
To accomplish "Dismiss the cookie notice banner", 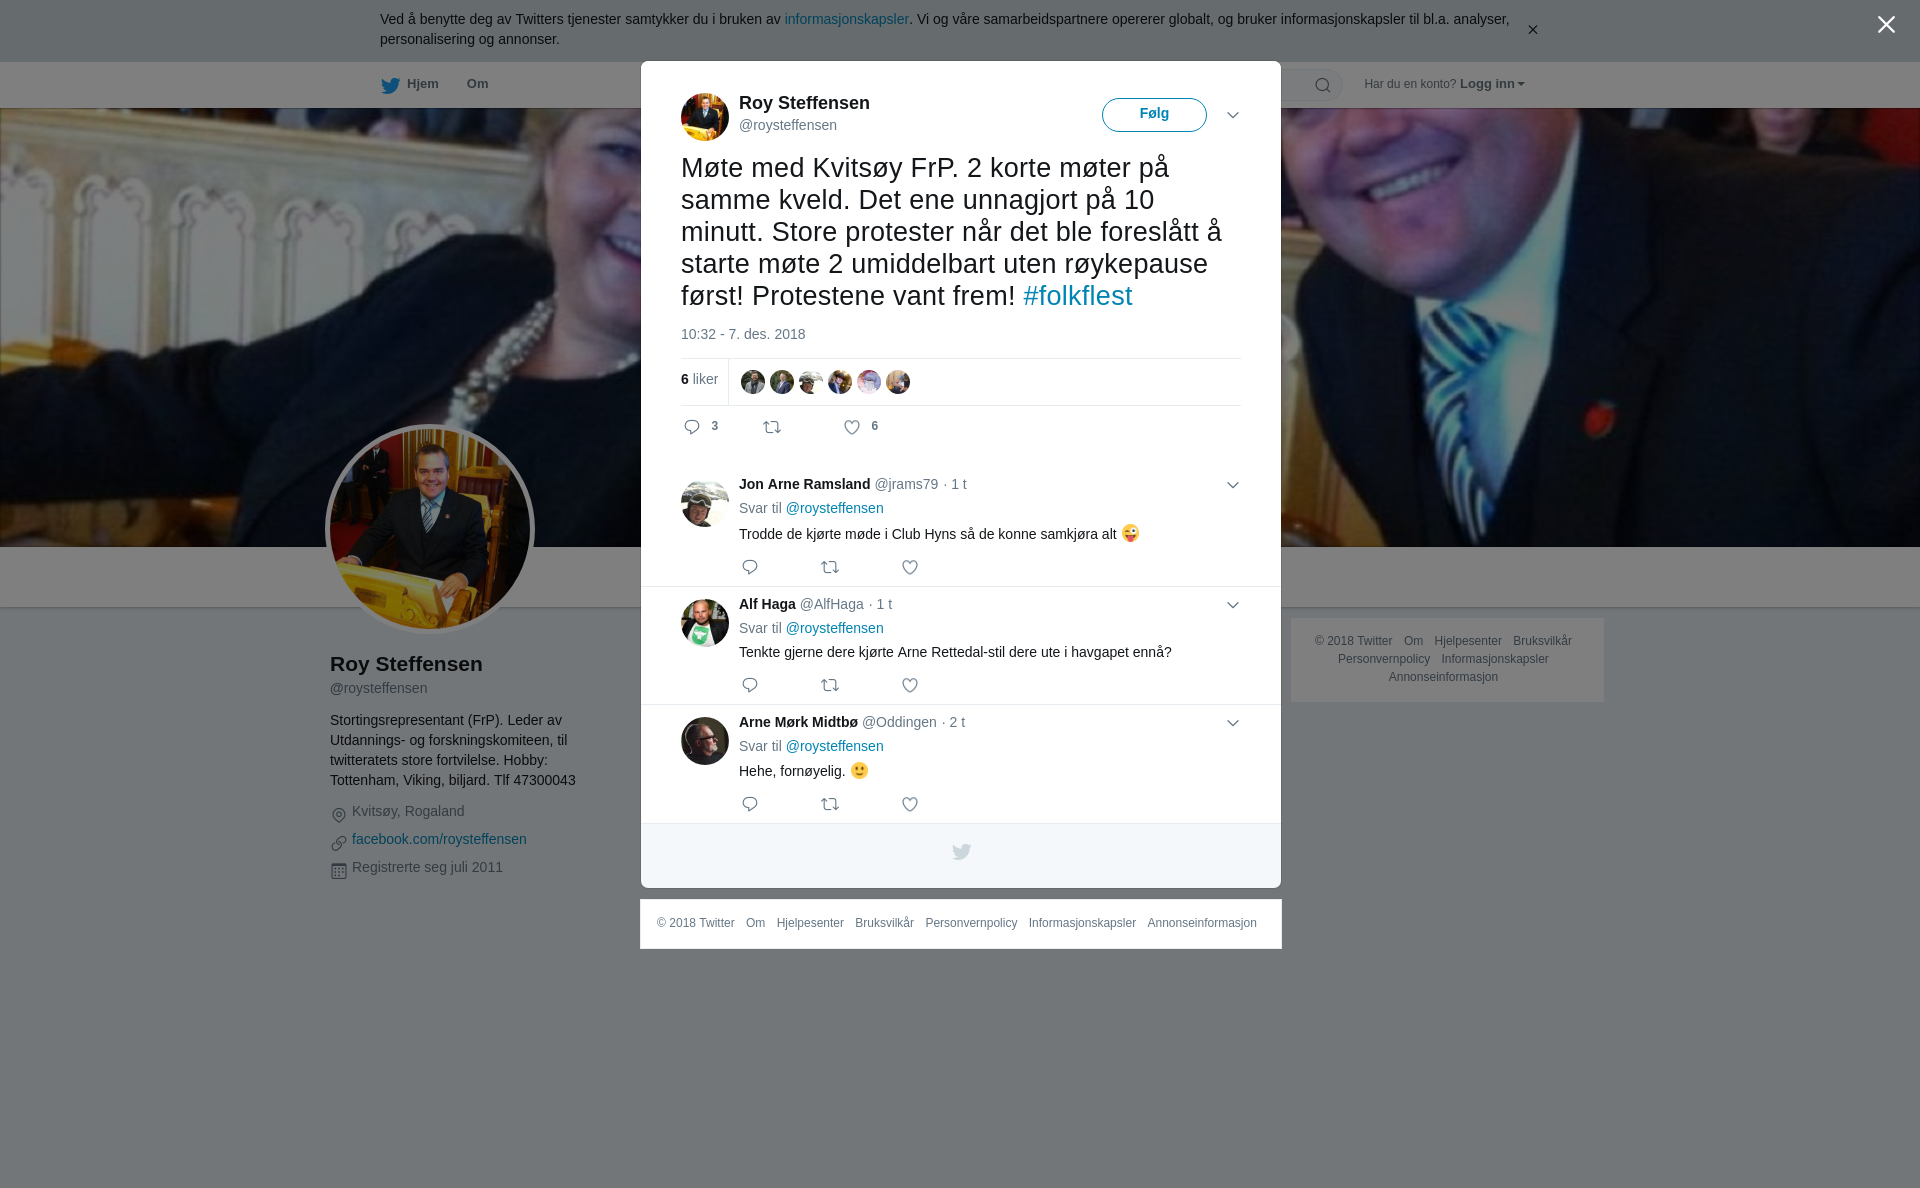I will point(1532,30).
